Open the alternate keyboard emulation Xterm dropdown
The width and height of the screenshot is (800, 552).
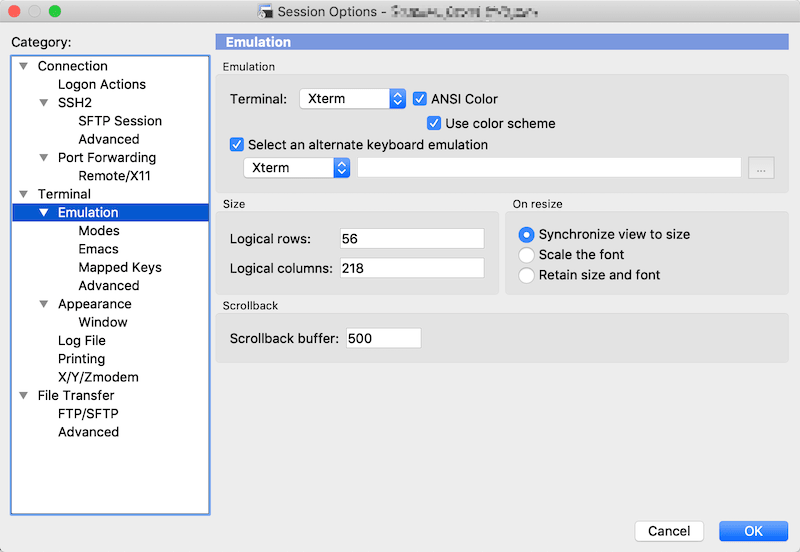tap(297, 168)
